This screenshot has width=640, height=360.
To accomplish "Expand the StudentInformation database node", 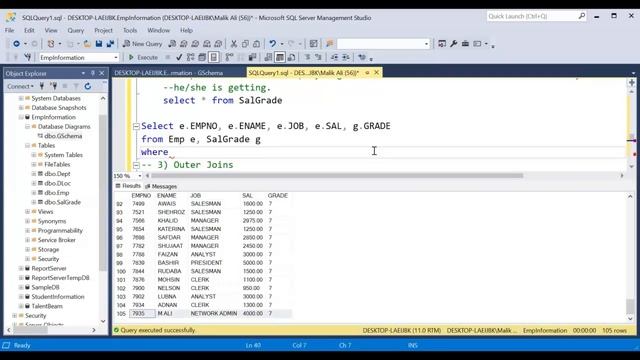I will tap(21, 297).
